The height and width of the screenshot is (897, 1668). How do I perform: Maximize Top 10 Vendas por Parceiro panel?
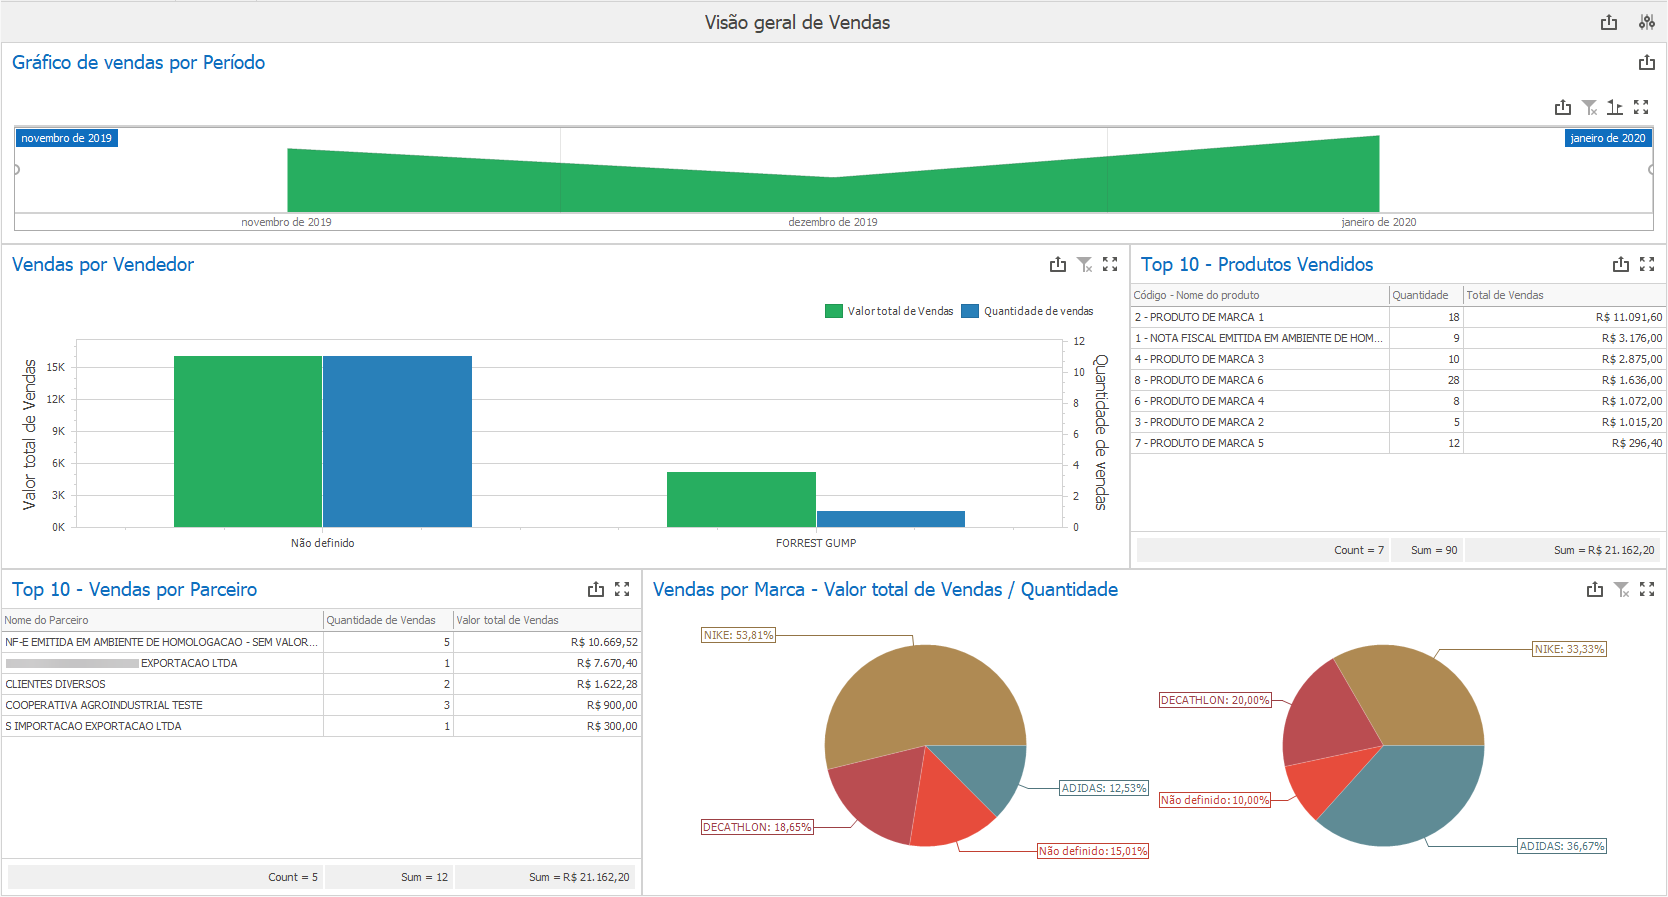click(x=622, y=589)
